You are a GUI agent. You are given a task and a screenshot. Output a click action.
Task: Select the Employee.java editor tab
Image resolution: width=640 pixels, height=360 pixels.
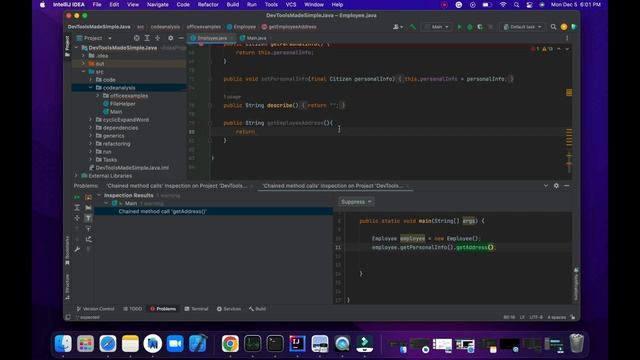coord(211,38)
